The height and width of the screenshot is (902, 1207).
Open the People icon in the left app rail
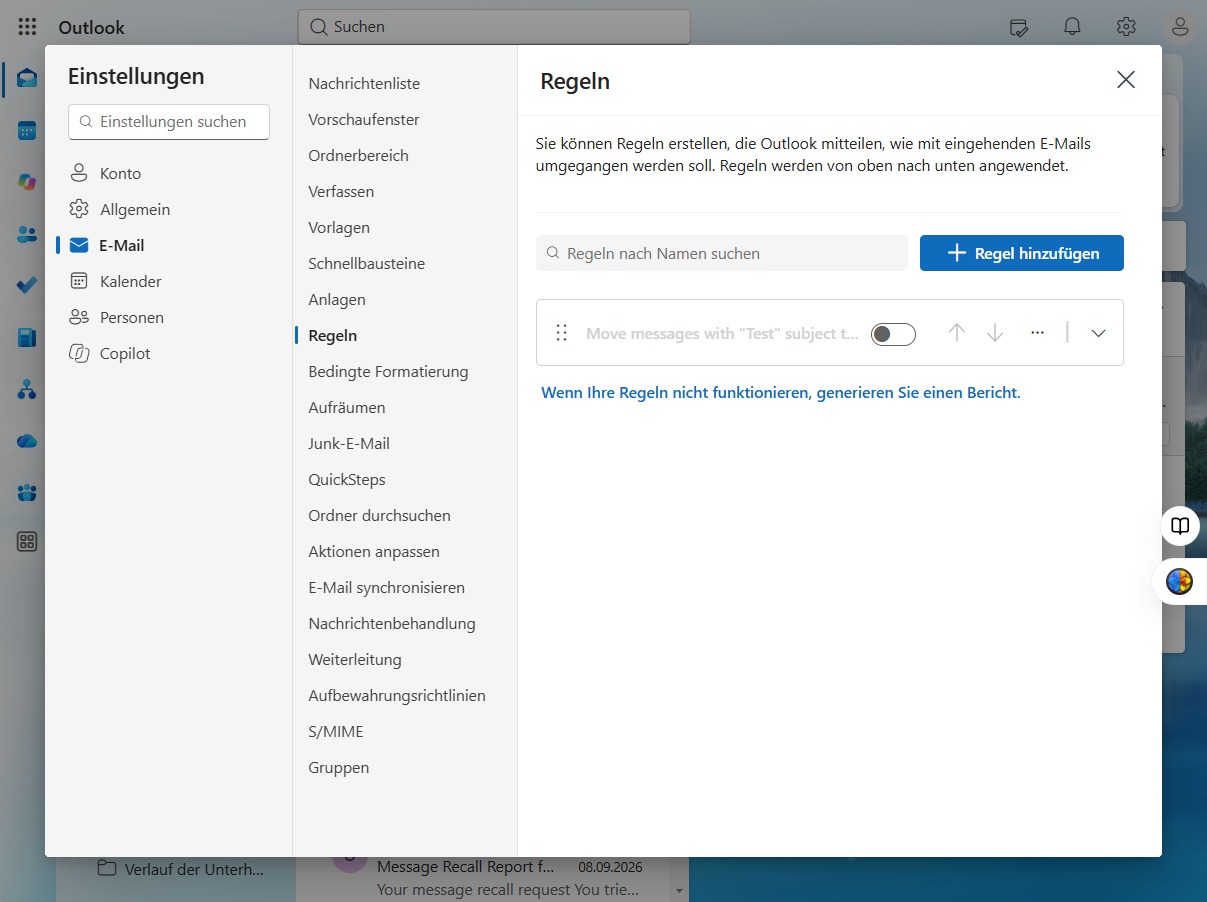point(27,234)
